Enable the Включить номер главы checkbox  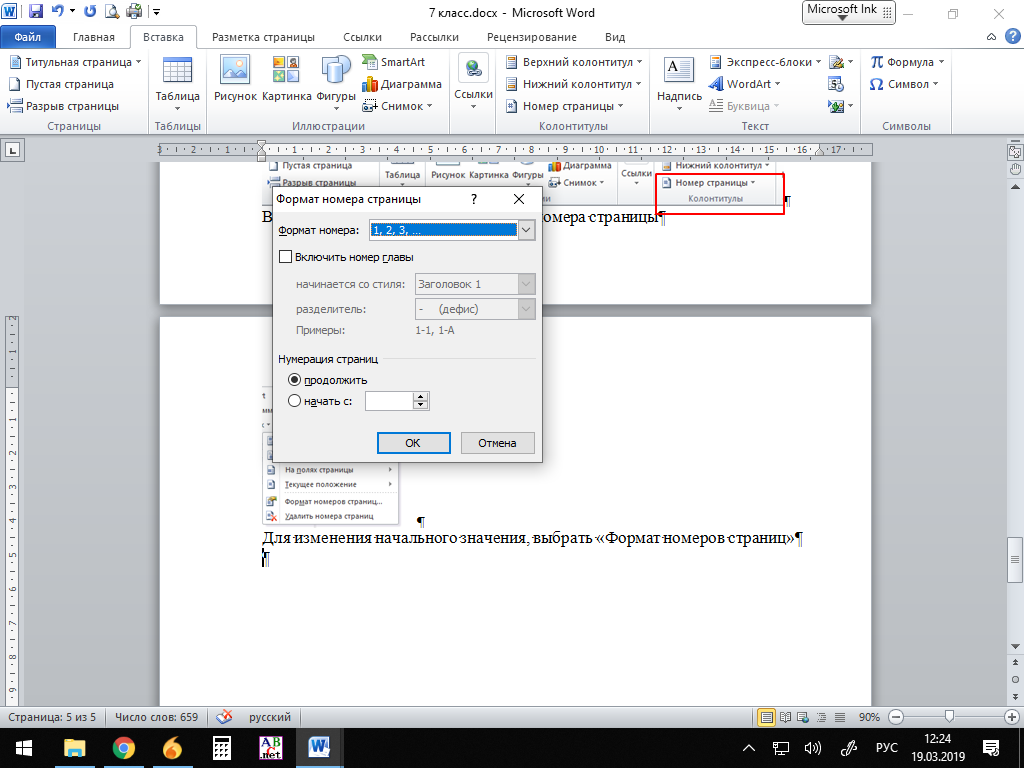coord(285,257)
